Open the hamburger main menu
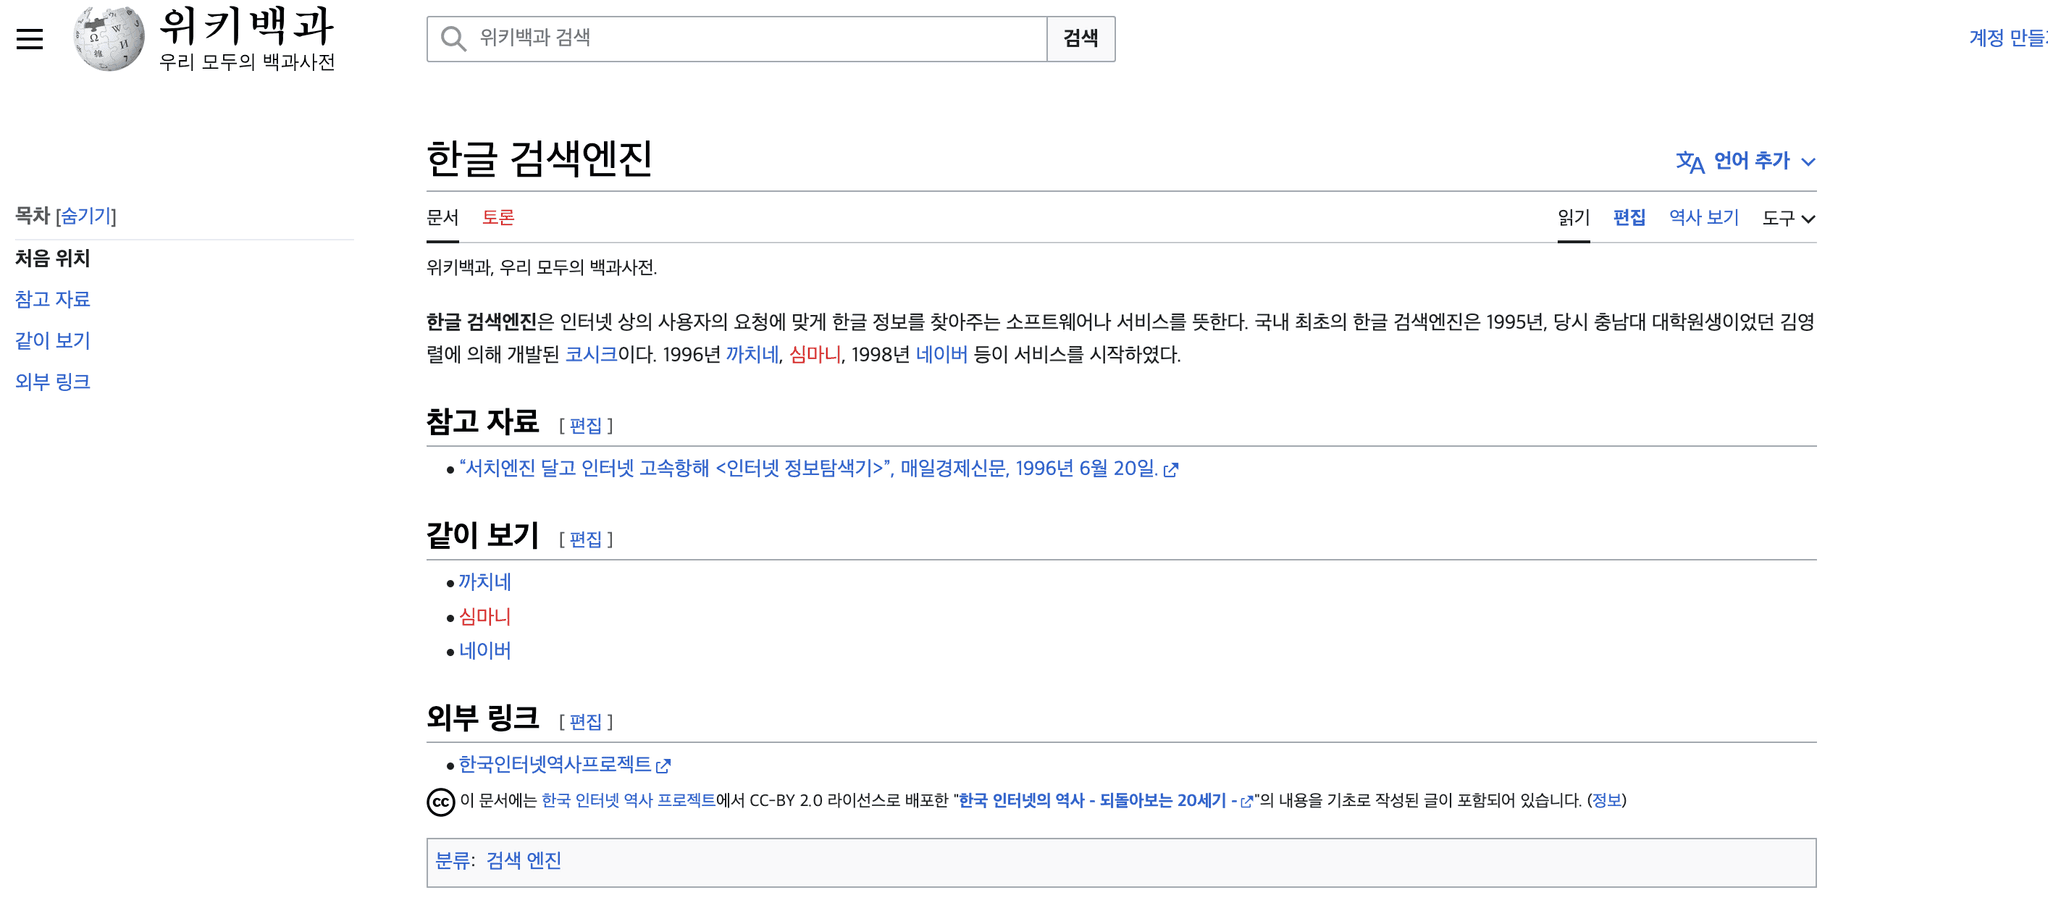The height and width of the screenshot is (924, 2048). coord(29,38)
